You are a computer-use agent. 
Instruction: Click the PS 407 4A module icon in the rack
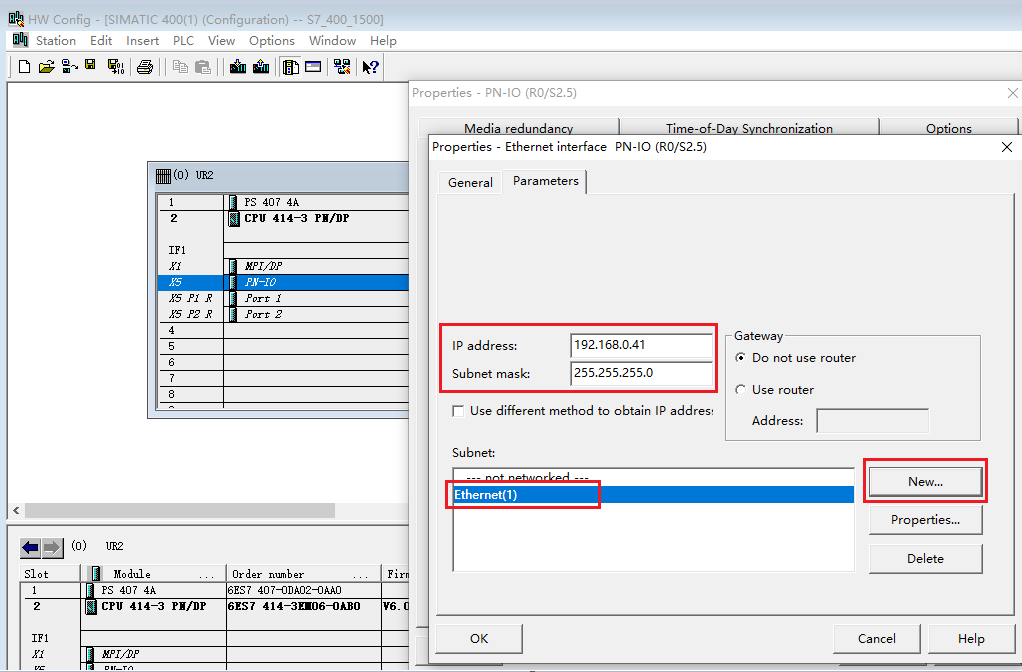[x=233, y=203]
